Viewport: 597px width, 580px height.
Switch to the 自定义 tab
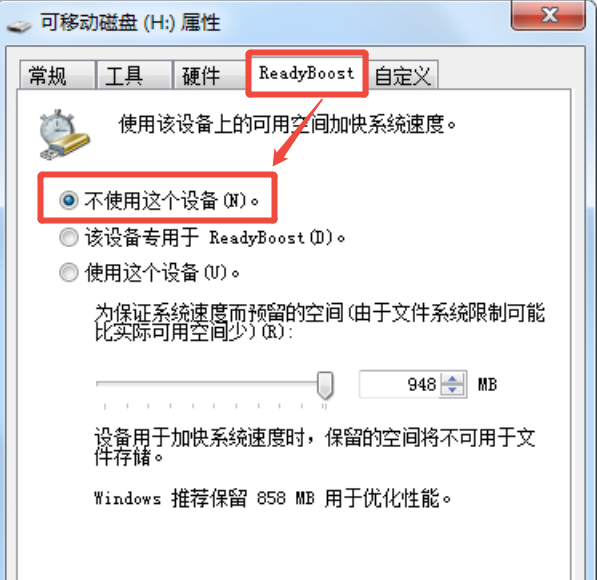click(x=403, y=75)
